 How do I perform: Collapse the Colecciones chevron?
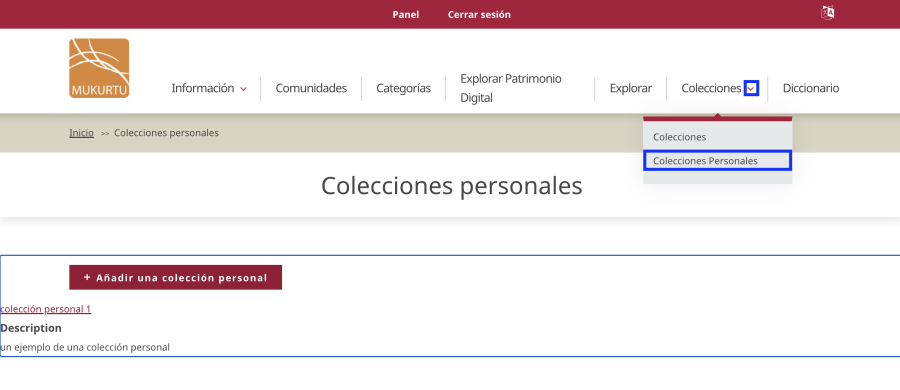coord(751,88)
